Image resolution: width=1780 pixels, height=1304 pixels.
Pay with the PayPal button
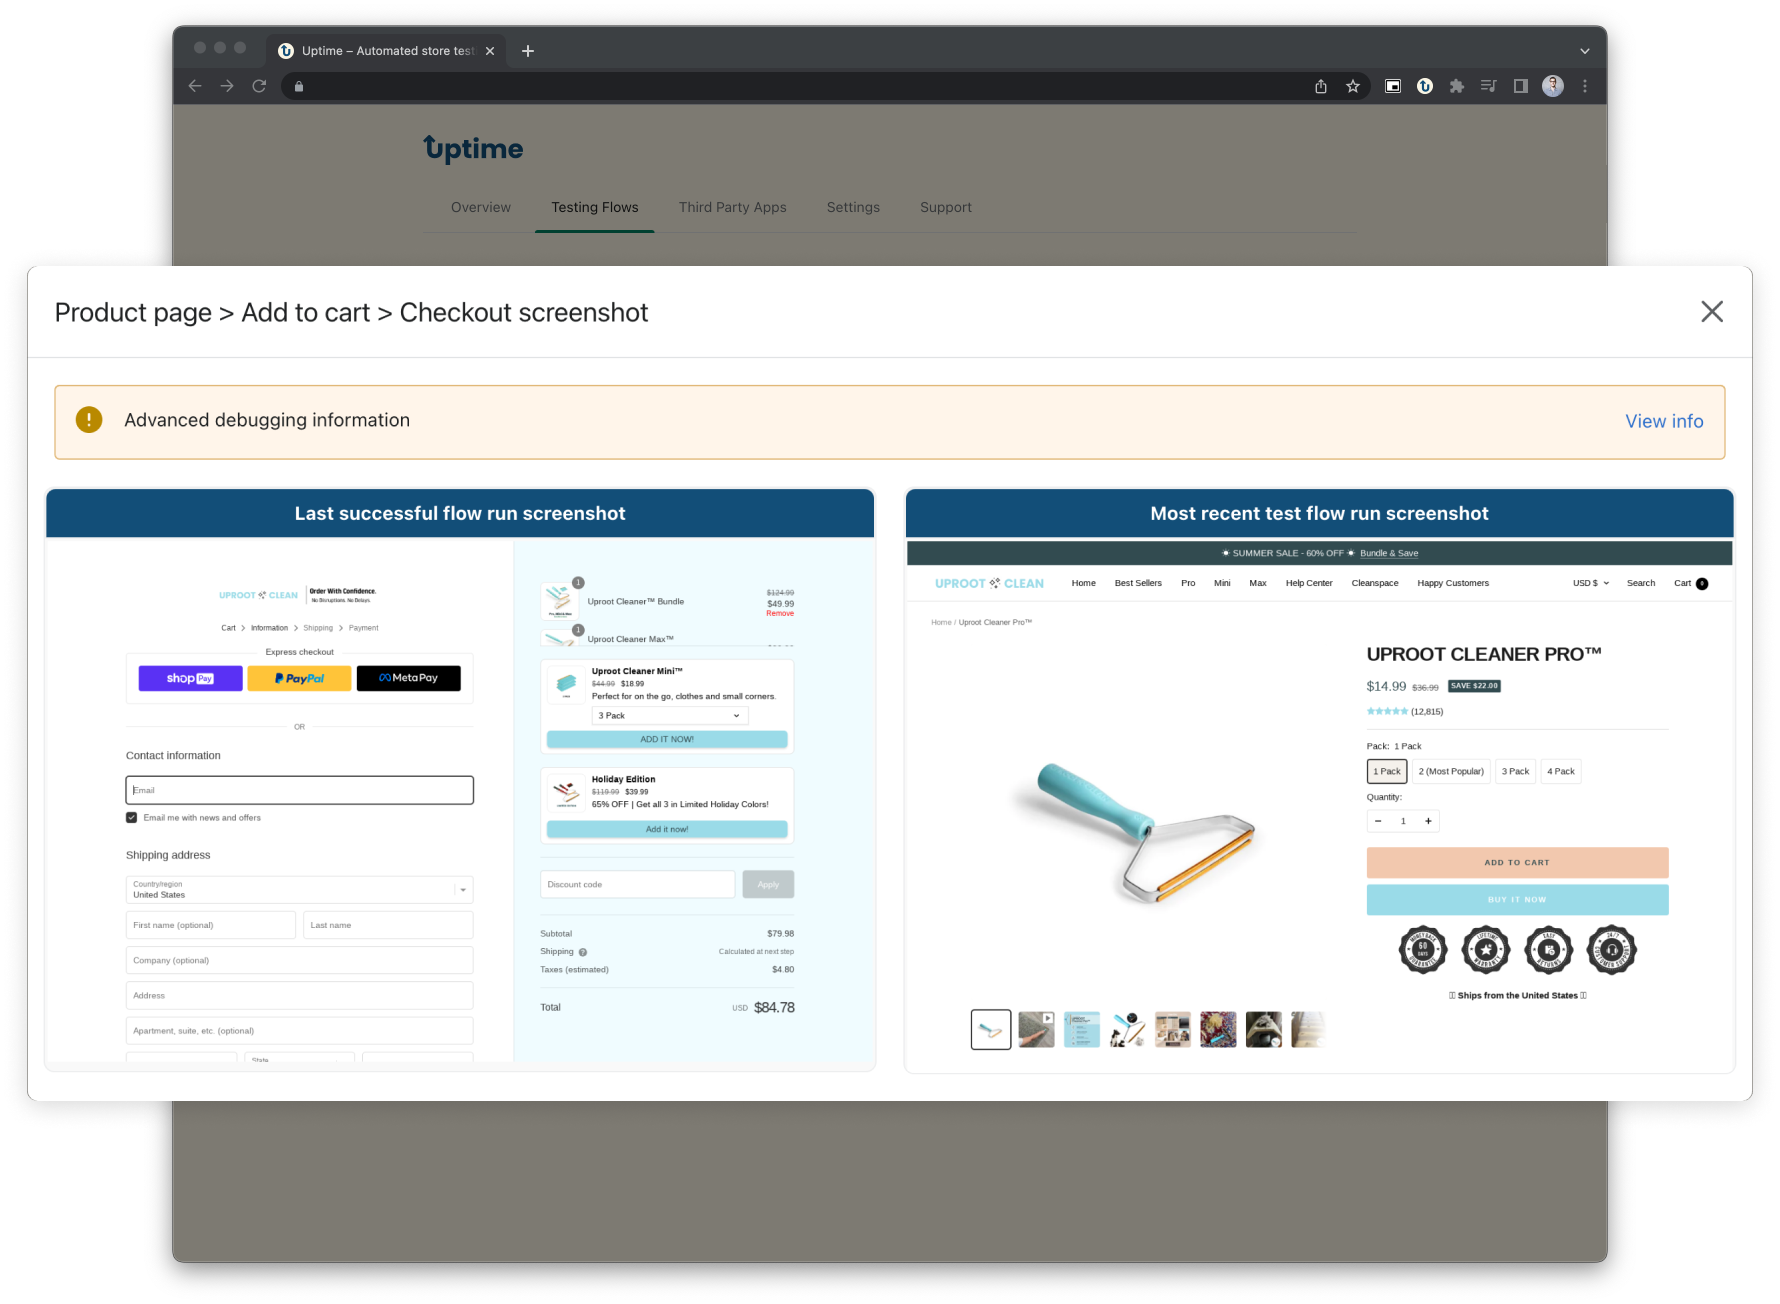pos(299,678)
